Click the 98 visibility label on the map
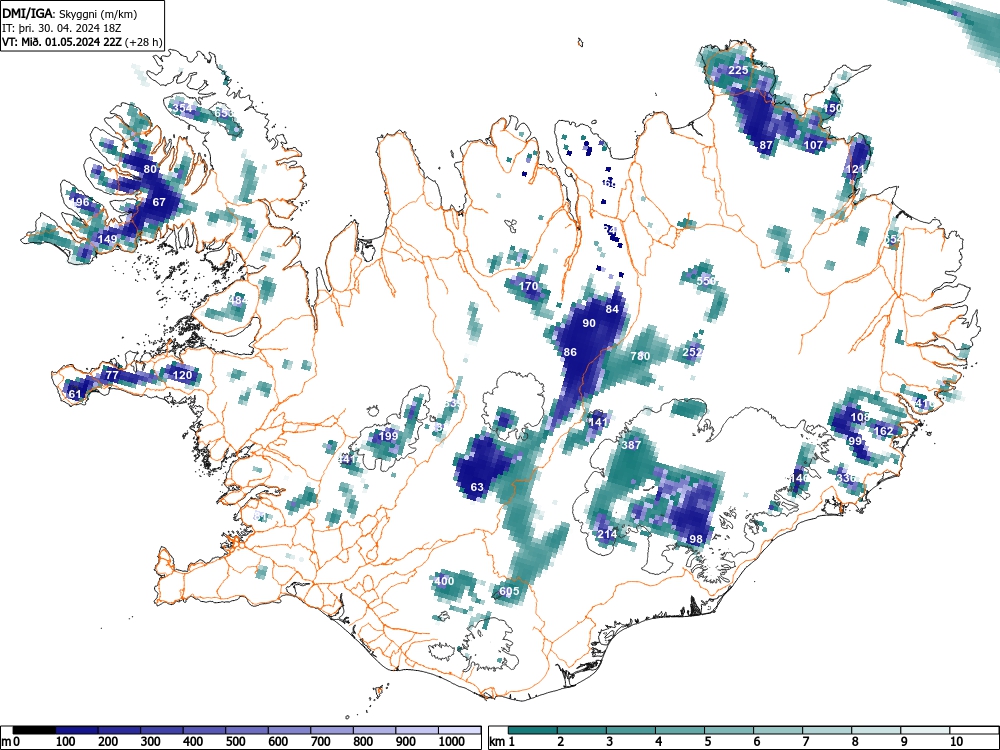Image resolution: width=1000 pixels, height=750 pixels. coord(696,539)
